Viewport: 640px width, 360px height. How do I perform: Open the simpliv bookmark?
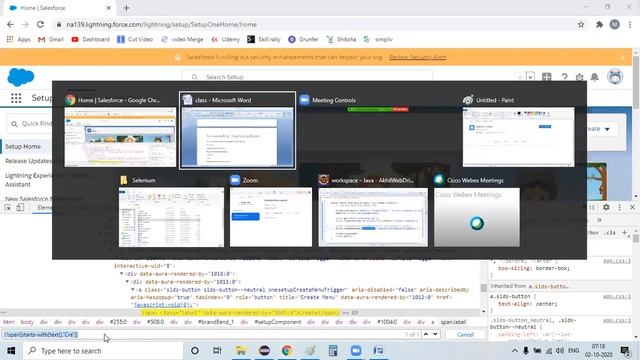tap(378, 39)
